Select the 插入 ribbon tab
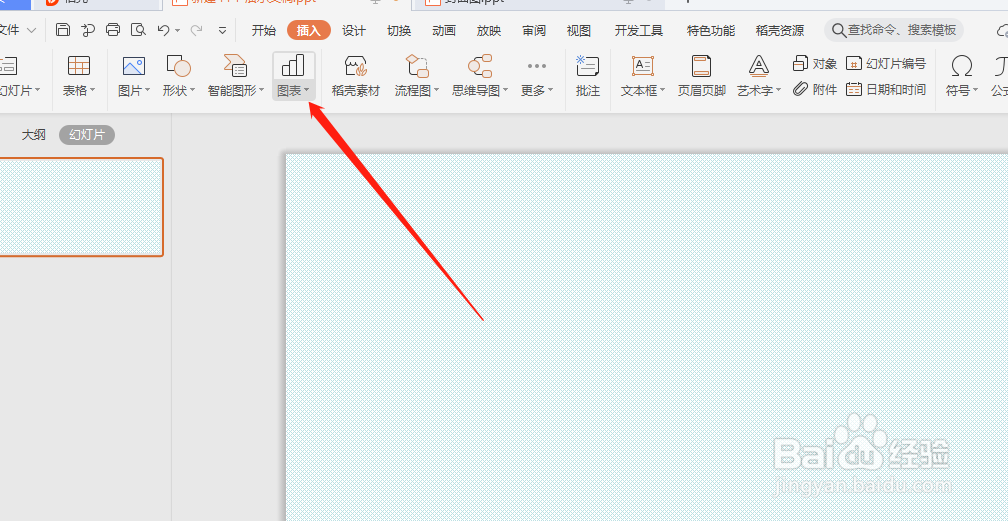1008x521 pixels. coord(309,30)
